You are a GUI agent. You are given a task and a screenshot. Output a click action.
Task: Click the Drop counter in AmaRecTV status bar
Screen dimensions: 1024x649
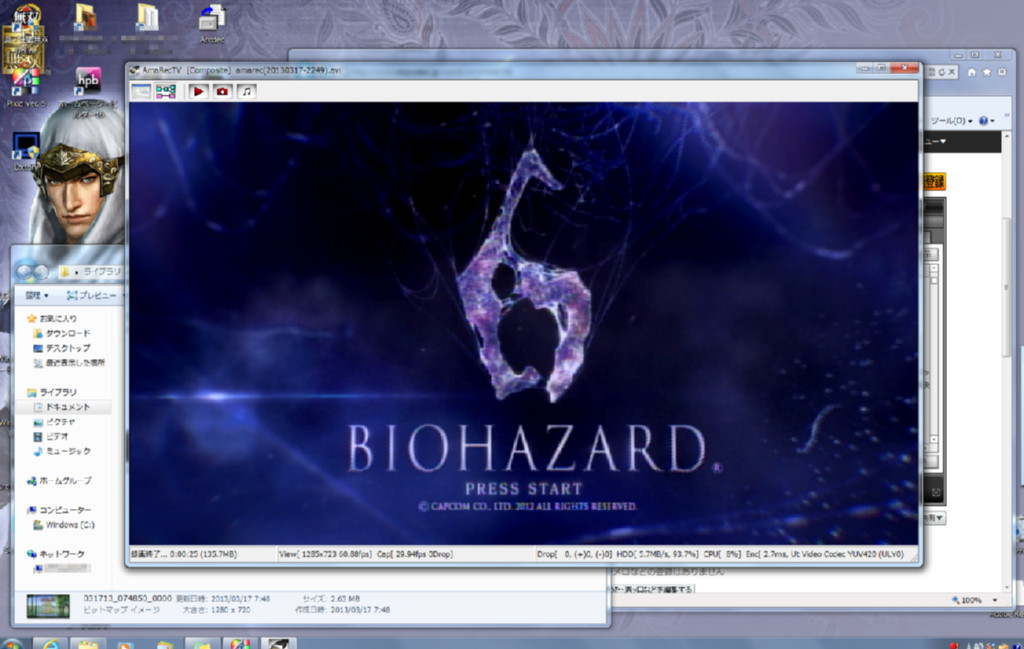574,554
